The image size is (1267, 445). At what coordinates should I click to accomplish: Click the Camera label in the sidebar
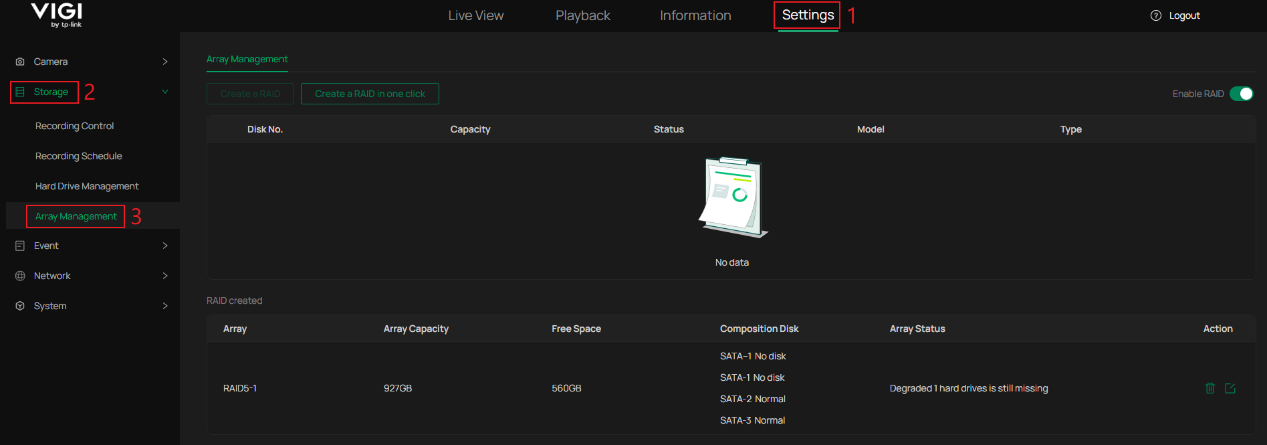click(x=51, y=62)
